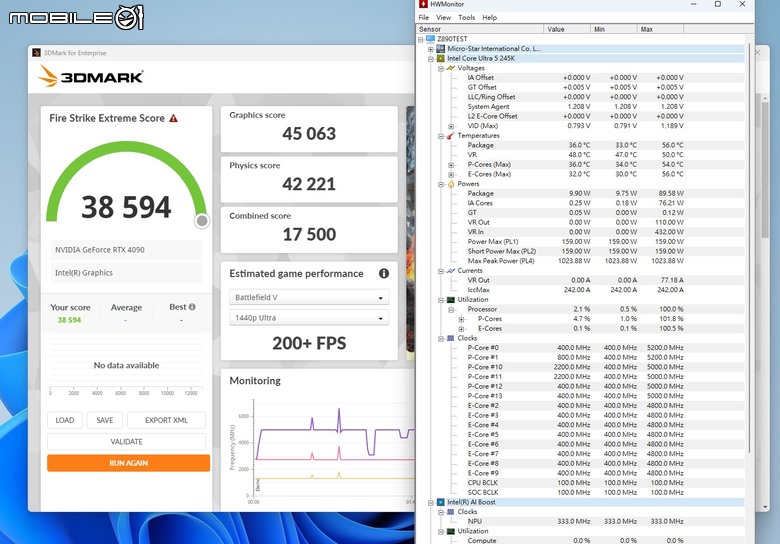Collapse the Currents section

pos(441,271)
